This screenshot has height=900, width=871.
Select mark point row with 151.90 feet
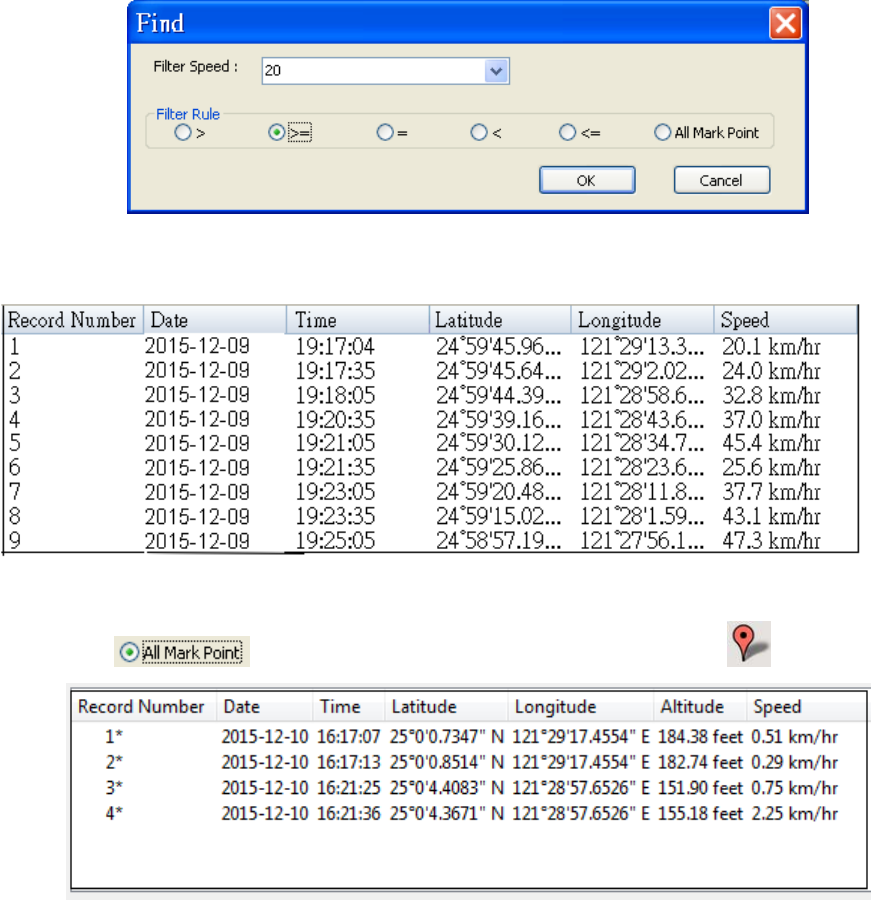(469, 788)
